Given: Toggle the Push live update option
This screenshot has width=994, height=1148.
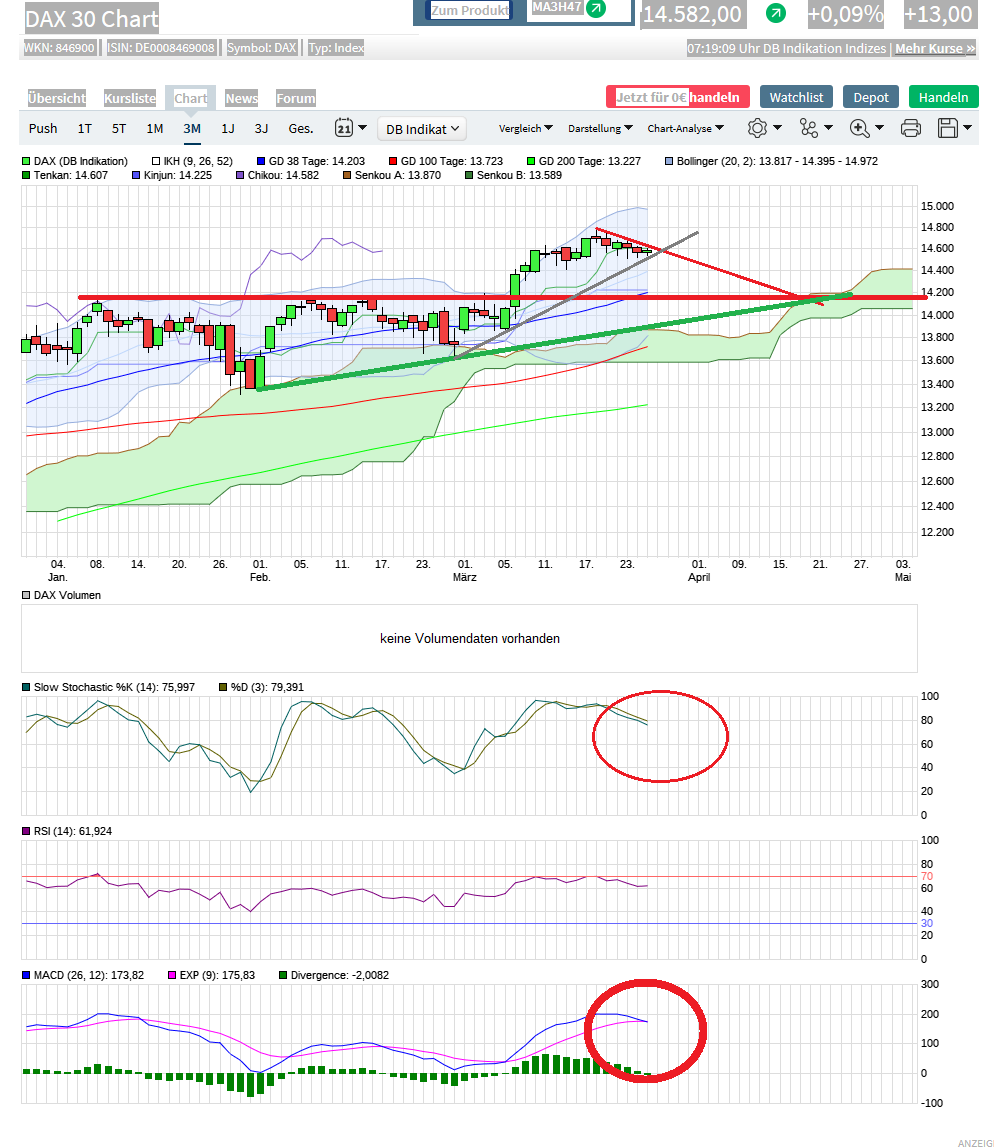Looking at the screenshot, I should coord(43,128).
